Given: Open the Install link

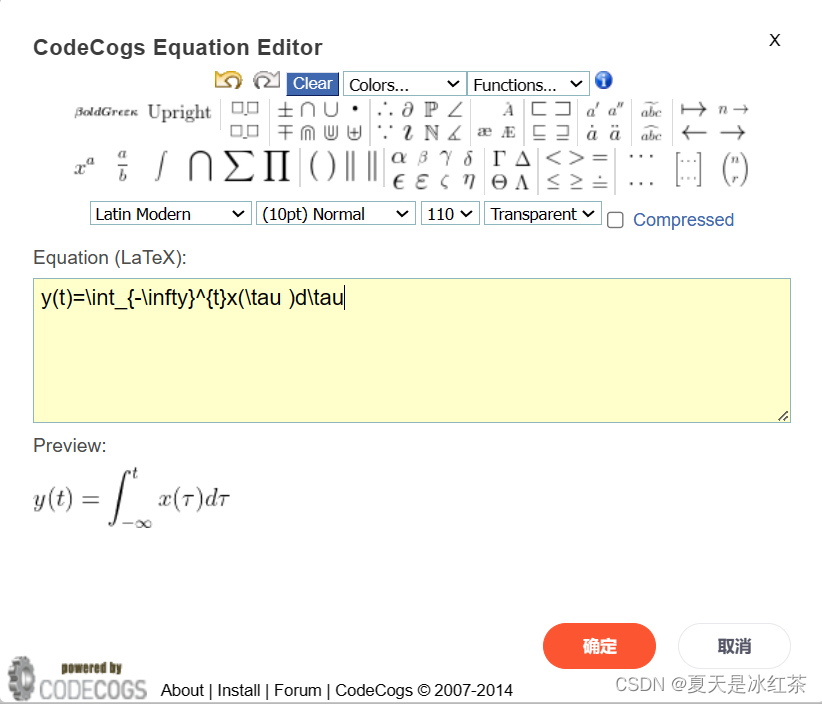Looking at the screenshot, I should [239, 690].
